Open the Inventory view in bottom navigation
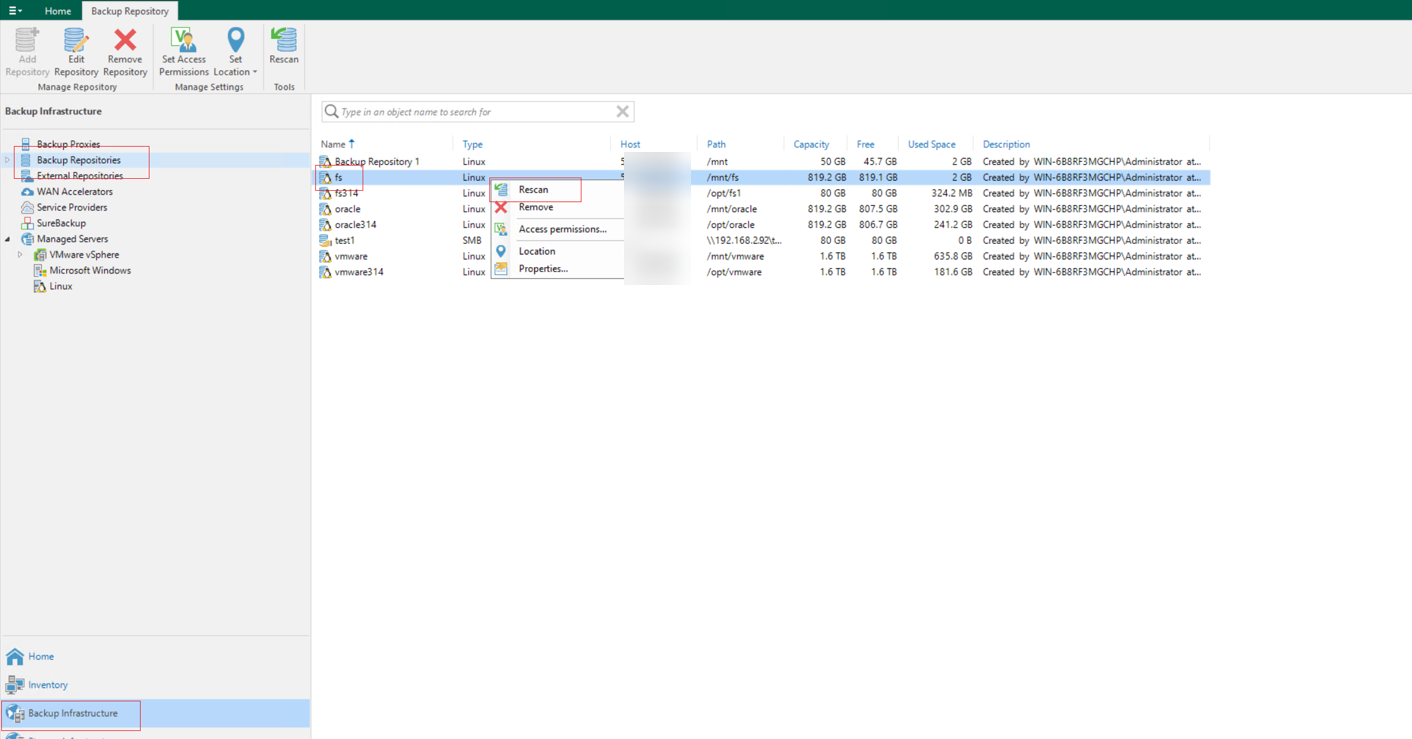This screenshot has height=739, width=1412. tap(47, 685)
